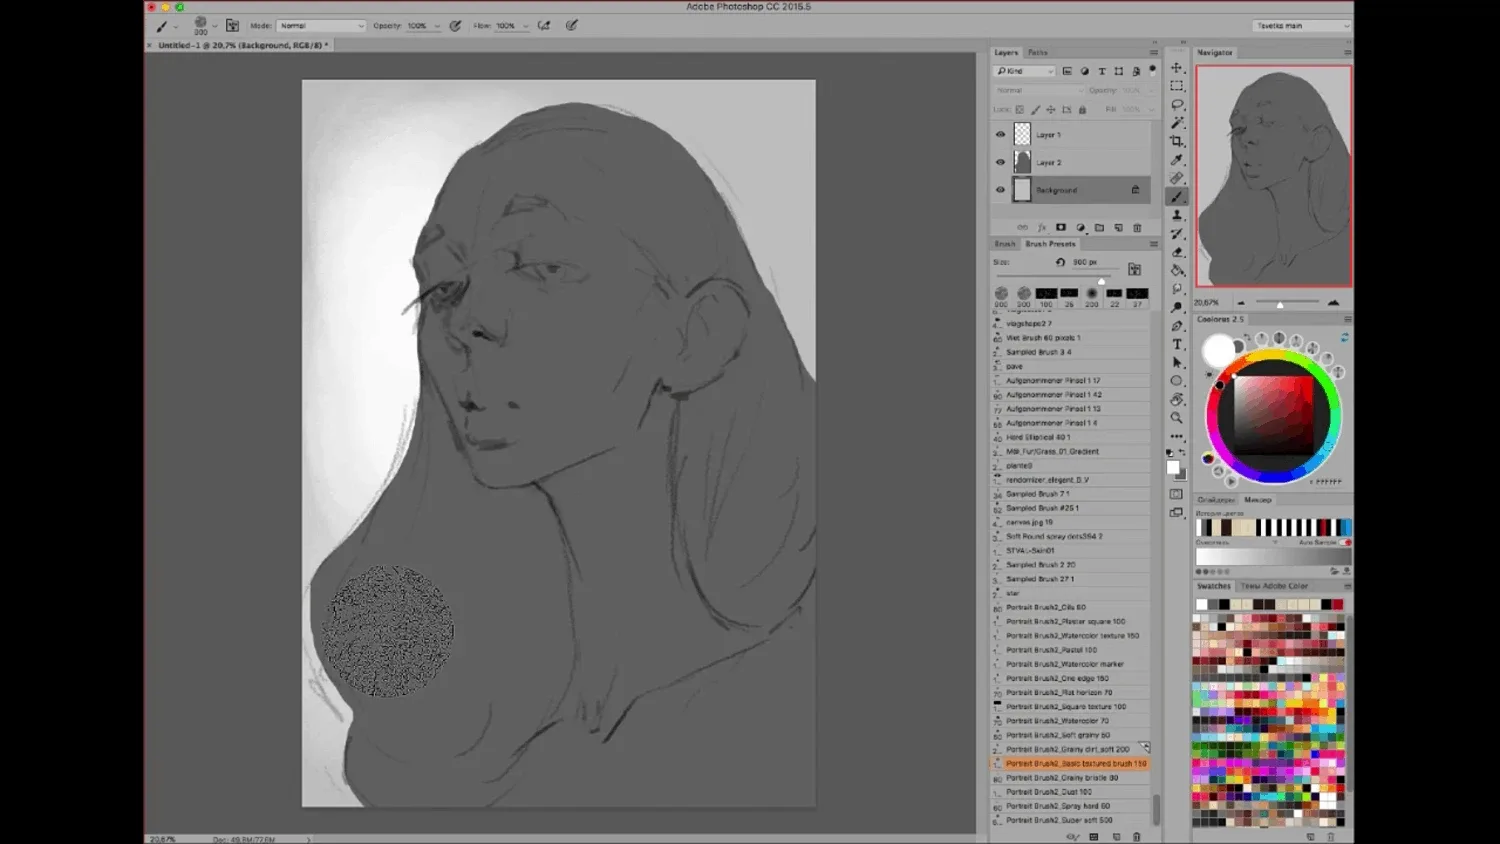Select the Lasso tool
This screenshot has height=844, width=1500.
pyautogui.click(x=1177, y=104)
